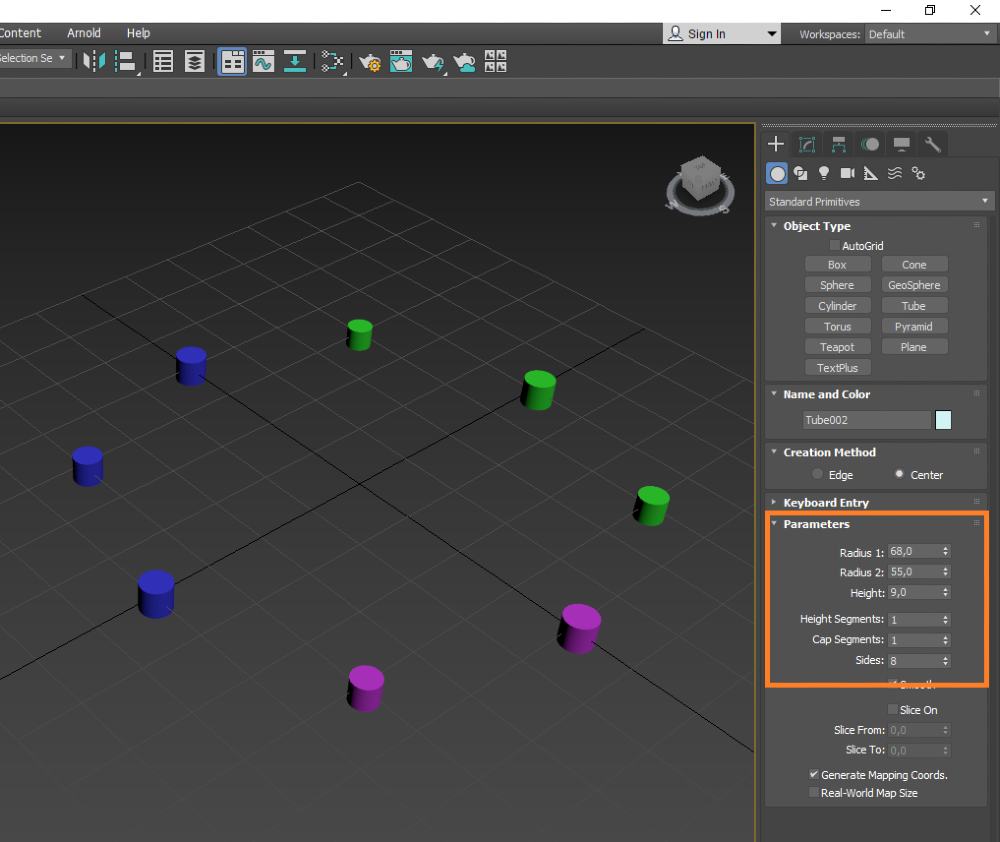
Task: Toggle the Ribbon display
Action: (232, 61)
